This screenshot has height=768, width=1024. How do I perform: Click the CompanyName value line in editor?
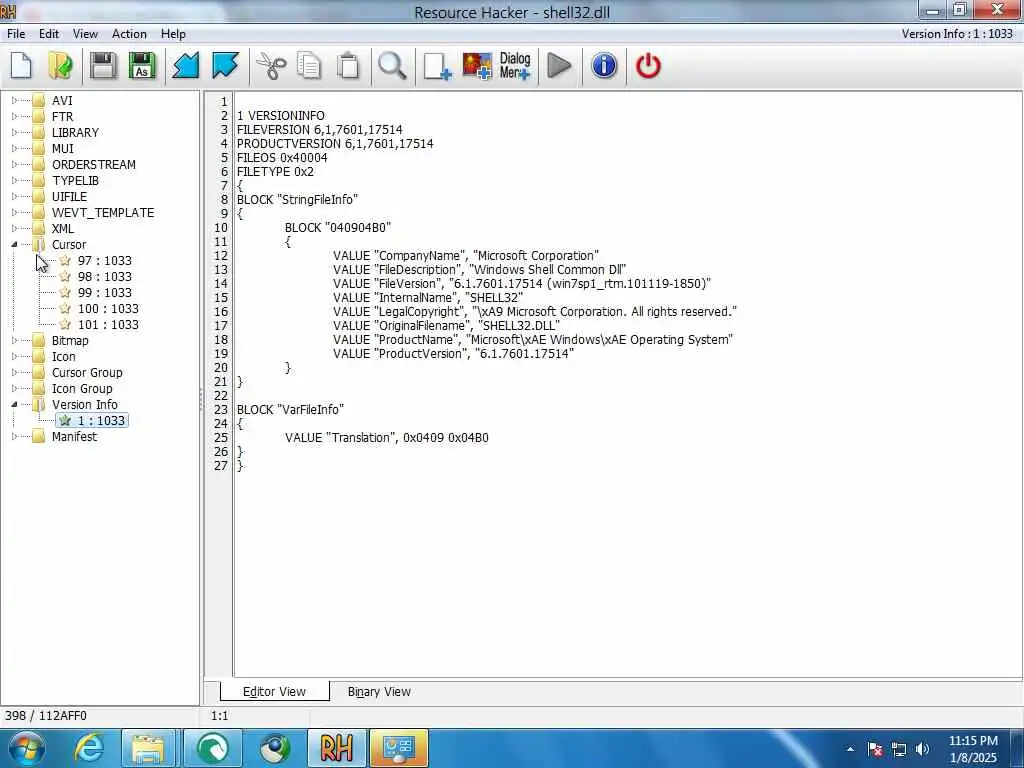click(x=466, y=255)
